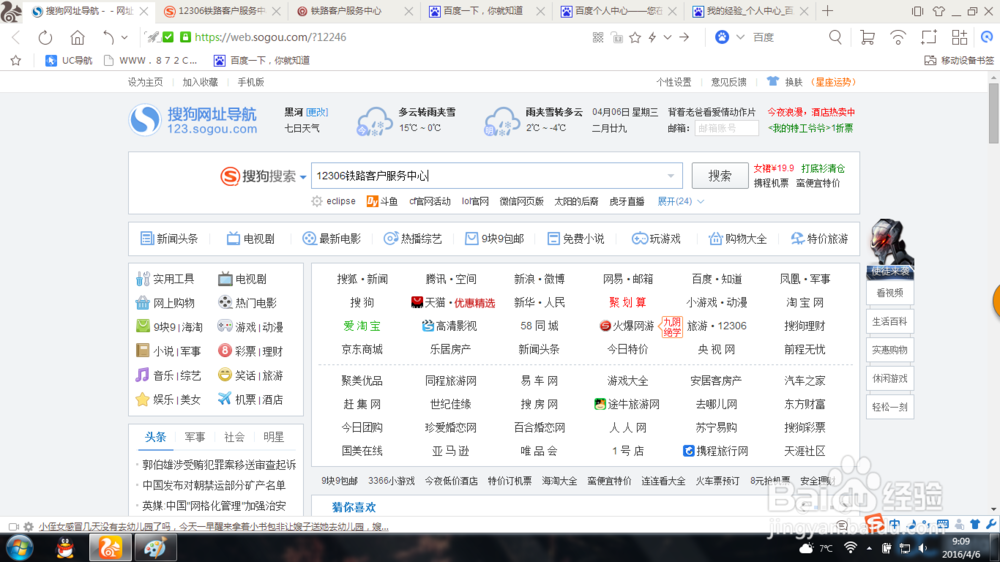Open new tab with plus icon

(x=828, y=11)
